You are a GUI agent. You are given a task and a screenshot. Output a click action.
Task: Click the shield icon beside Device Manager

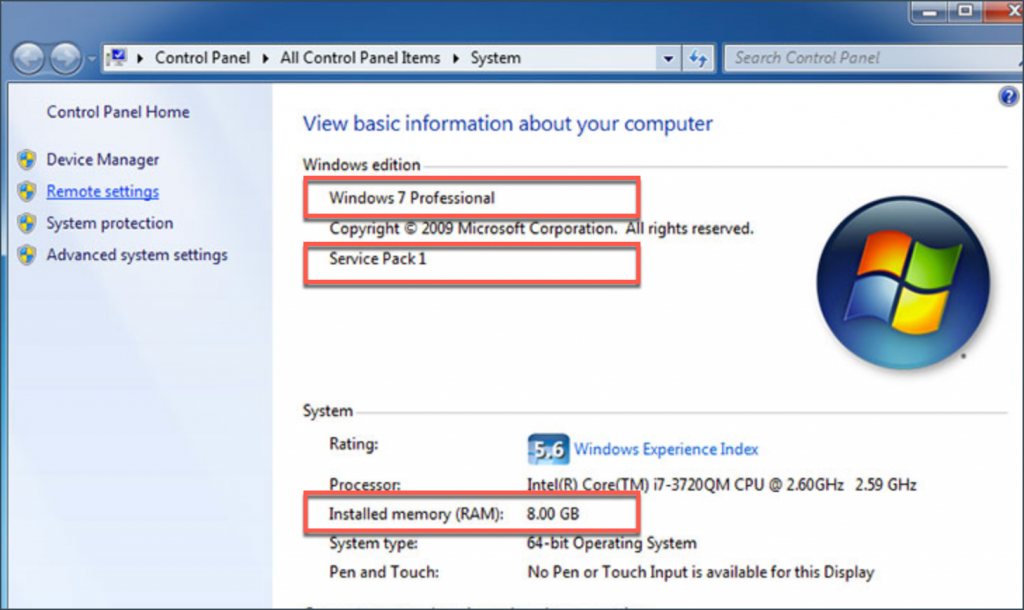point(28,159)
